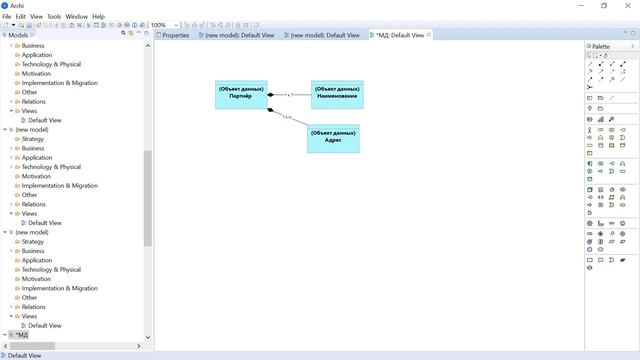The height and width of the screenshot is (360, 640).
Task: Open the New dropdown arrow in toolbar
Action: point(13,25)
